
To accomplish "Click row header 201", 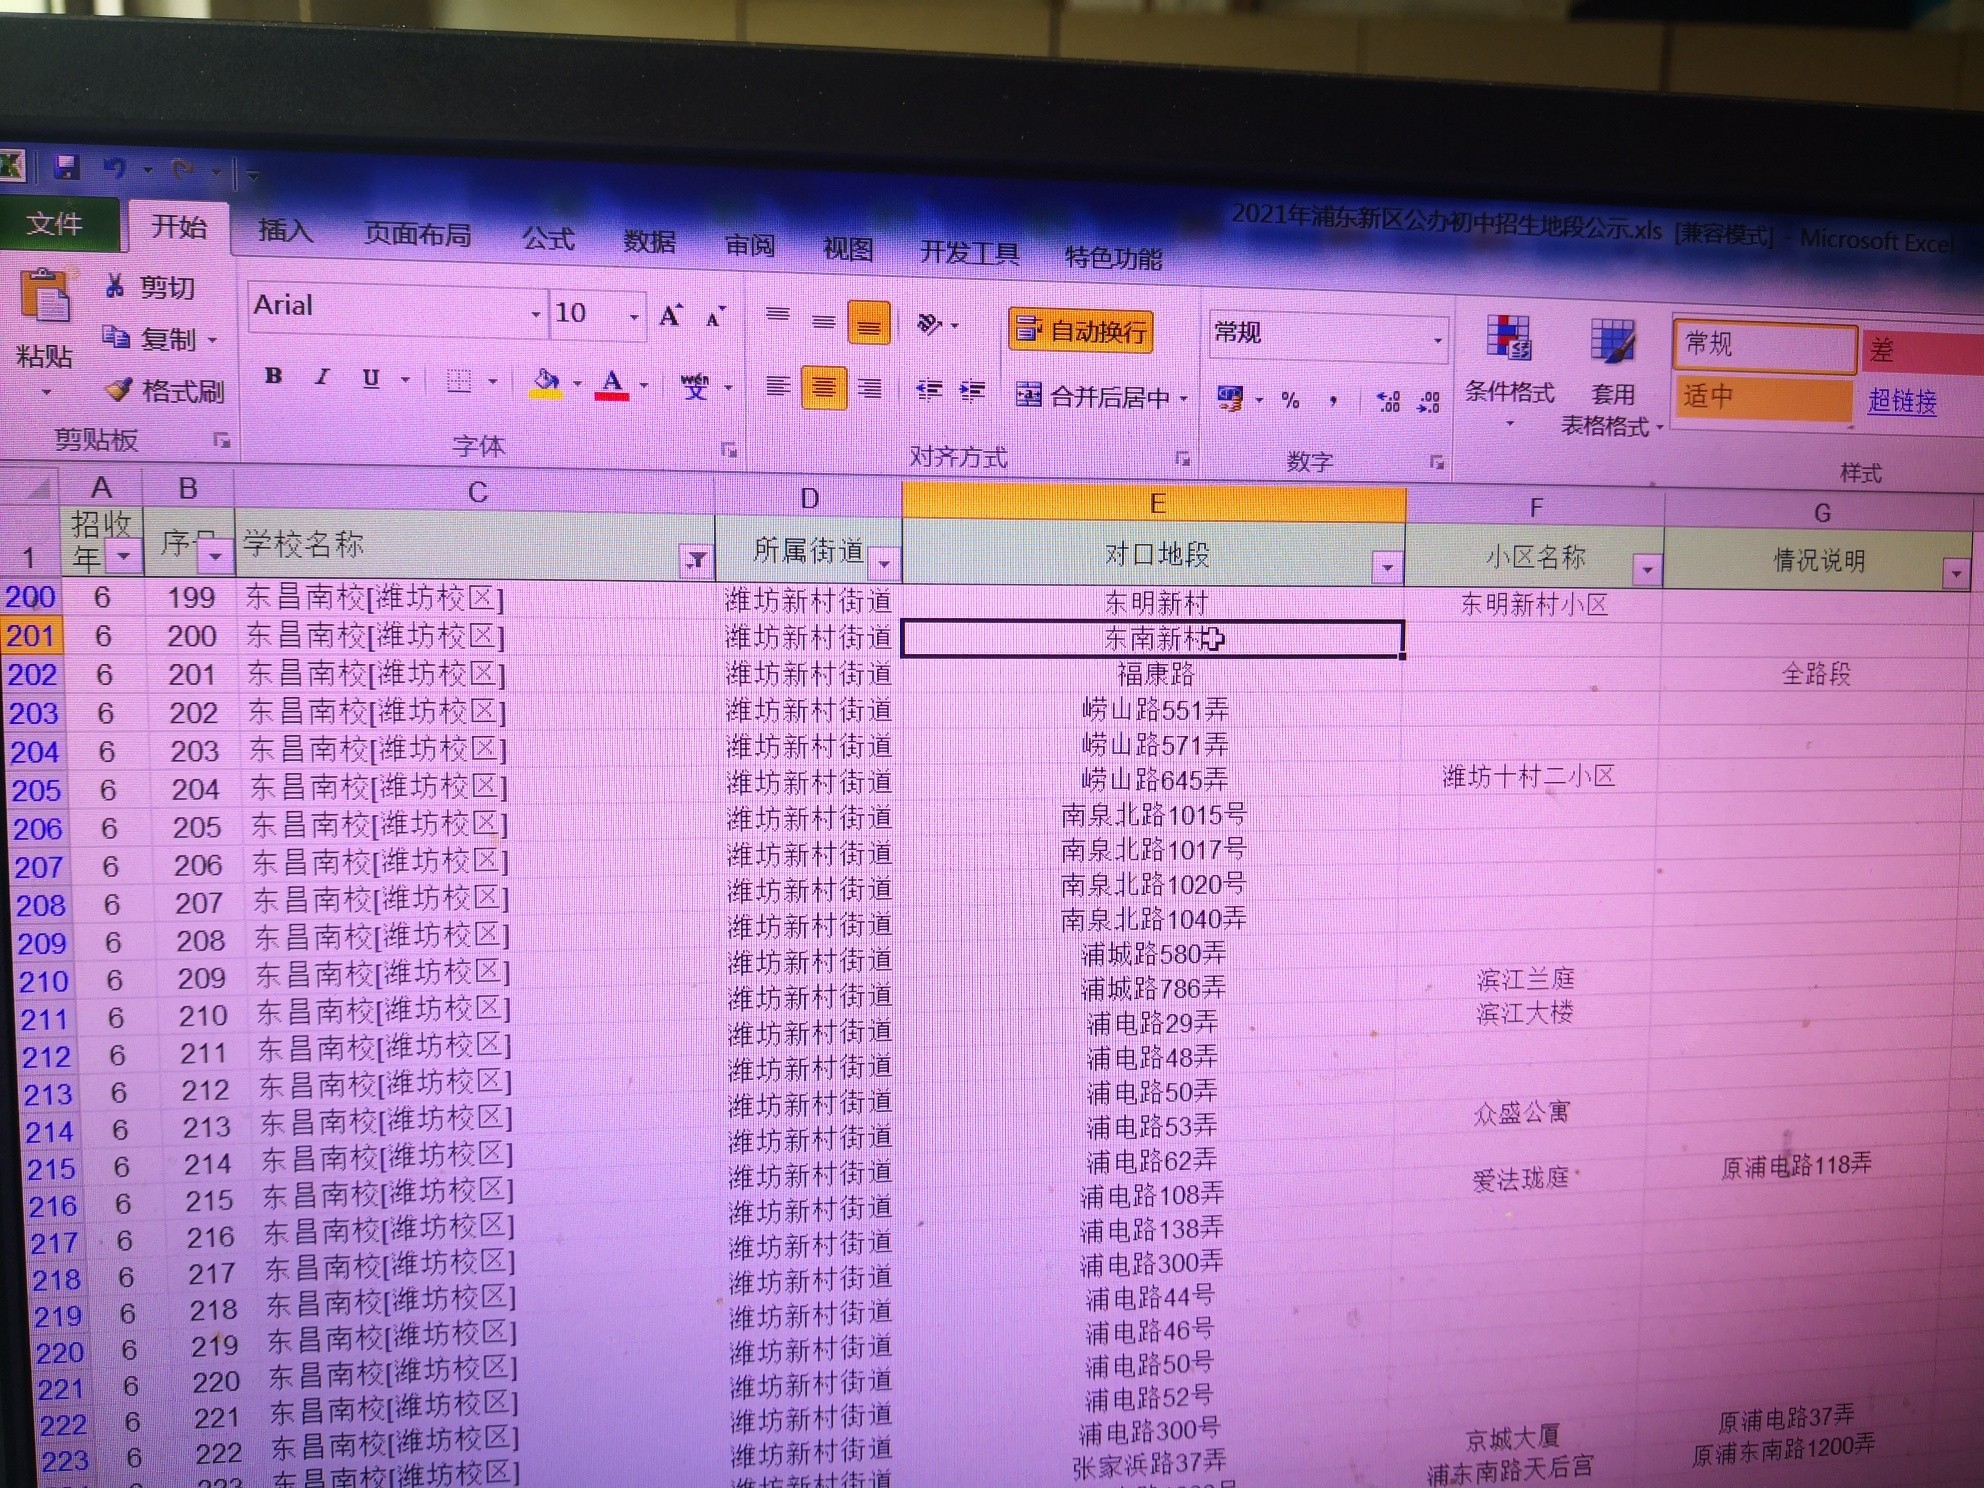I will click(30, 635).
